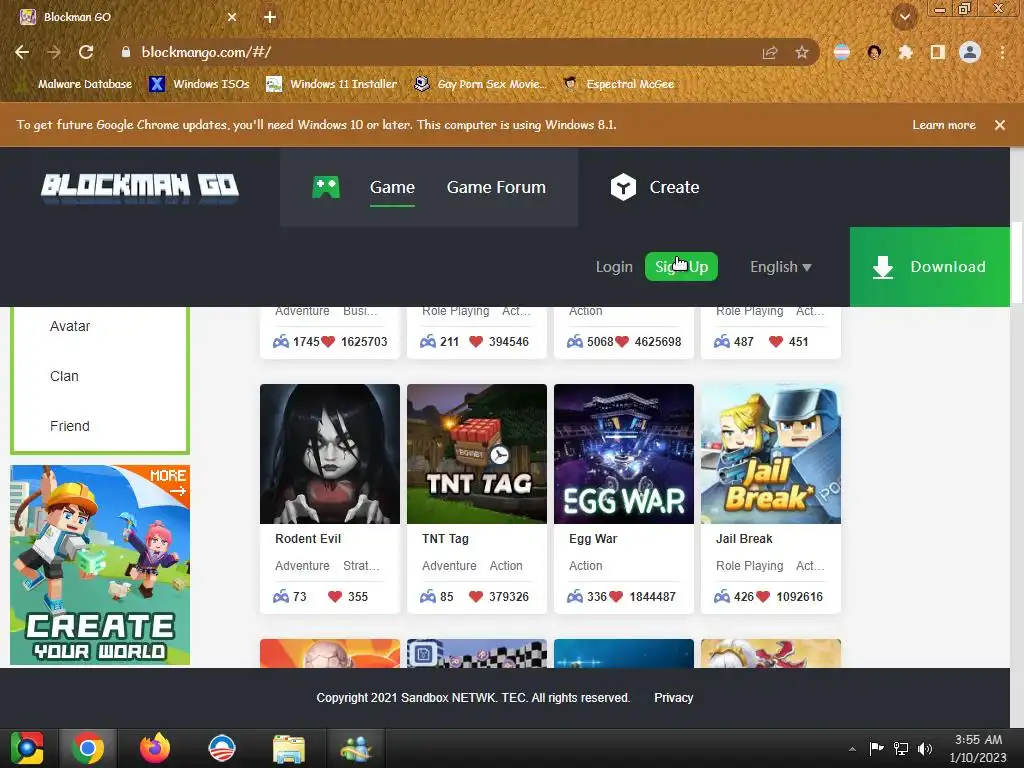
Task: Click the Blockman GO logo
Action: [140, 187]
